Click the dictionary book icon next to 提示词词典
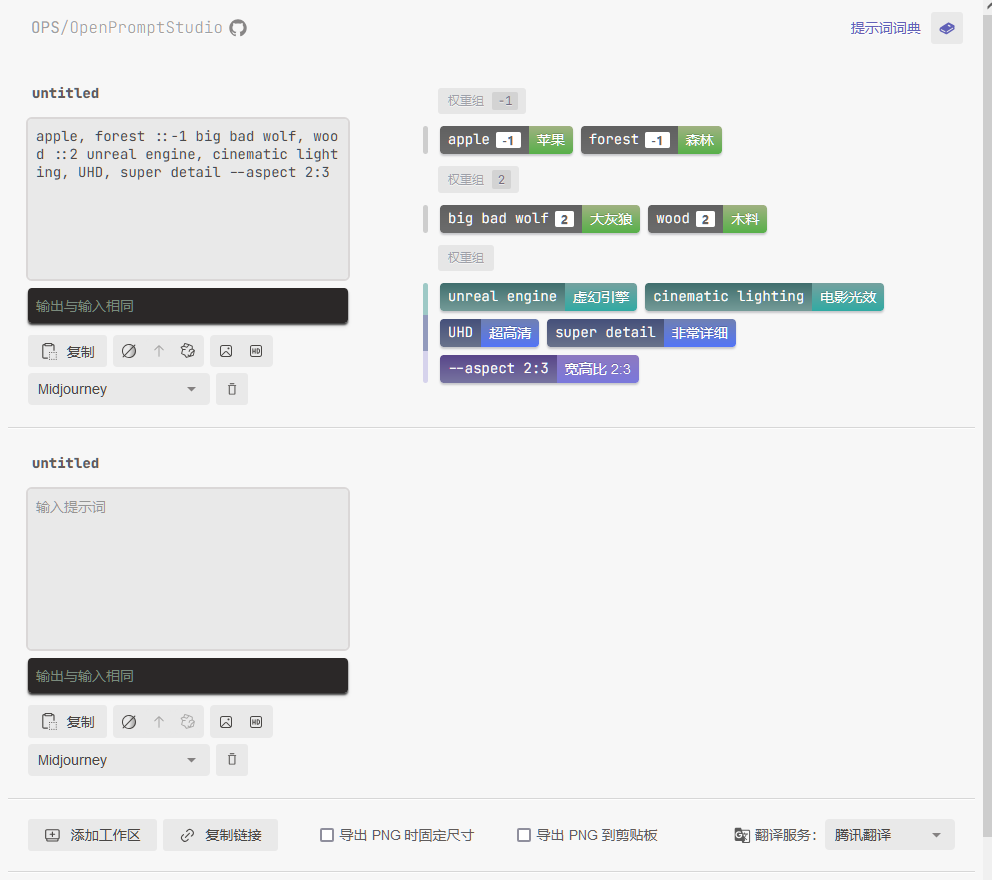The image size is (992, 880). tap(946, 27)
